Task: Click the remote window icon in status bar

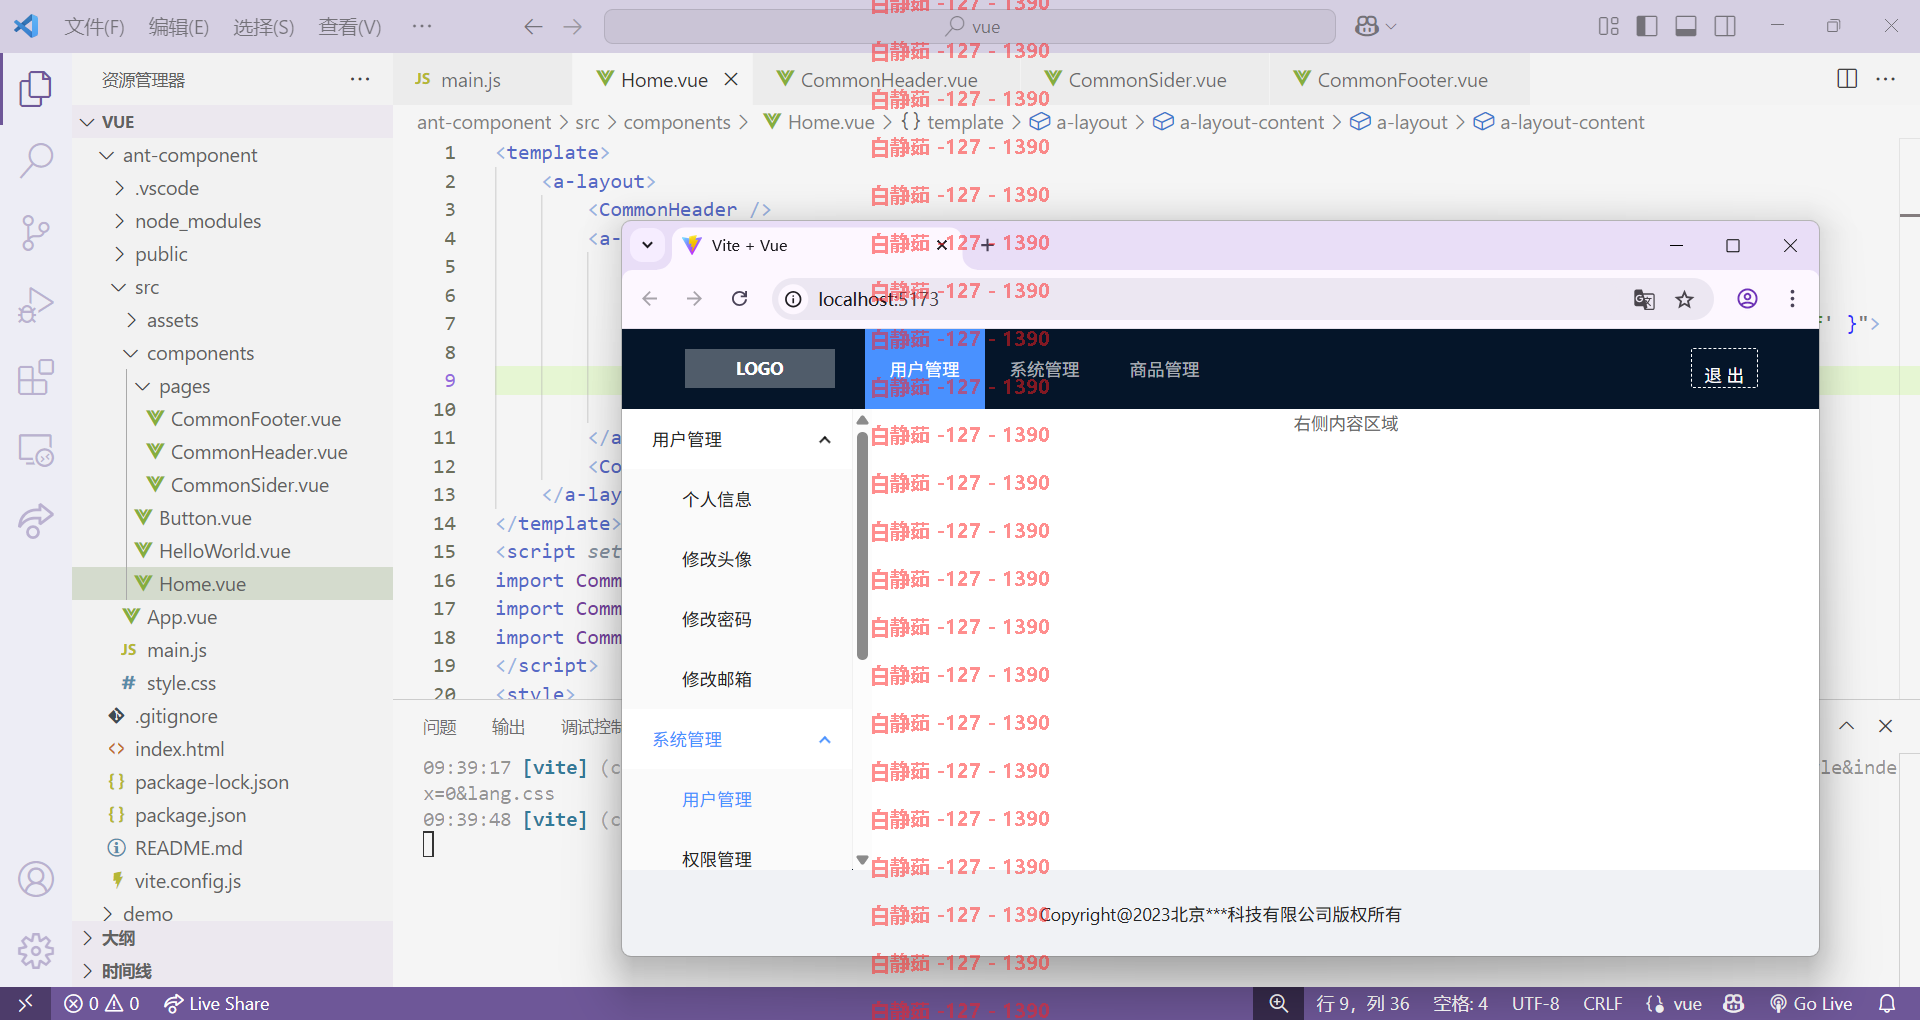Action: (x=25, y=1003)
